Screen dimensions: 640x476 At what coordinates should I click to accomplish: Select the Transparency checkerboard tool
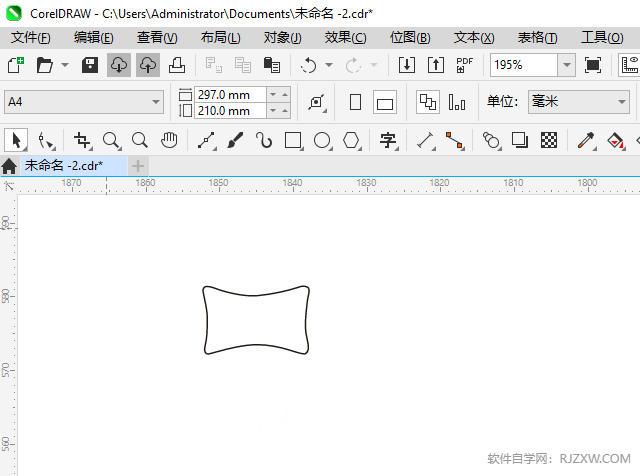549,141
